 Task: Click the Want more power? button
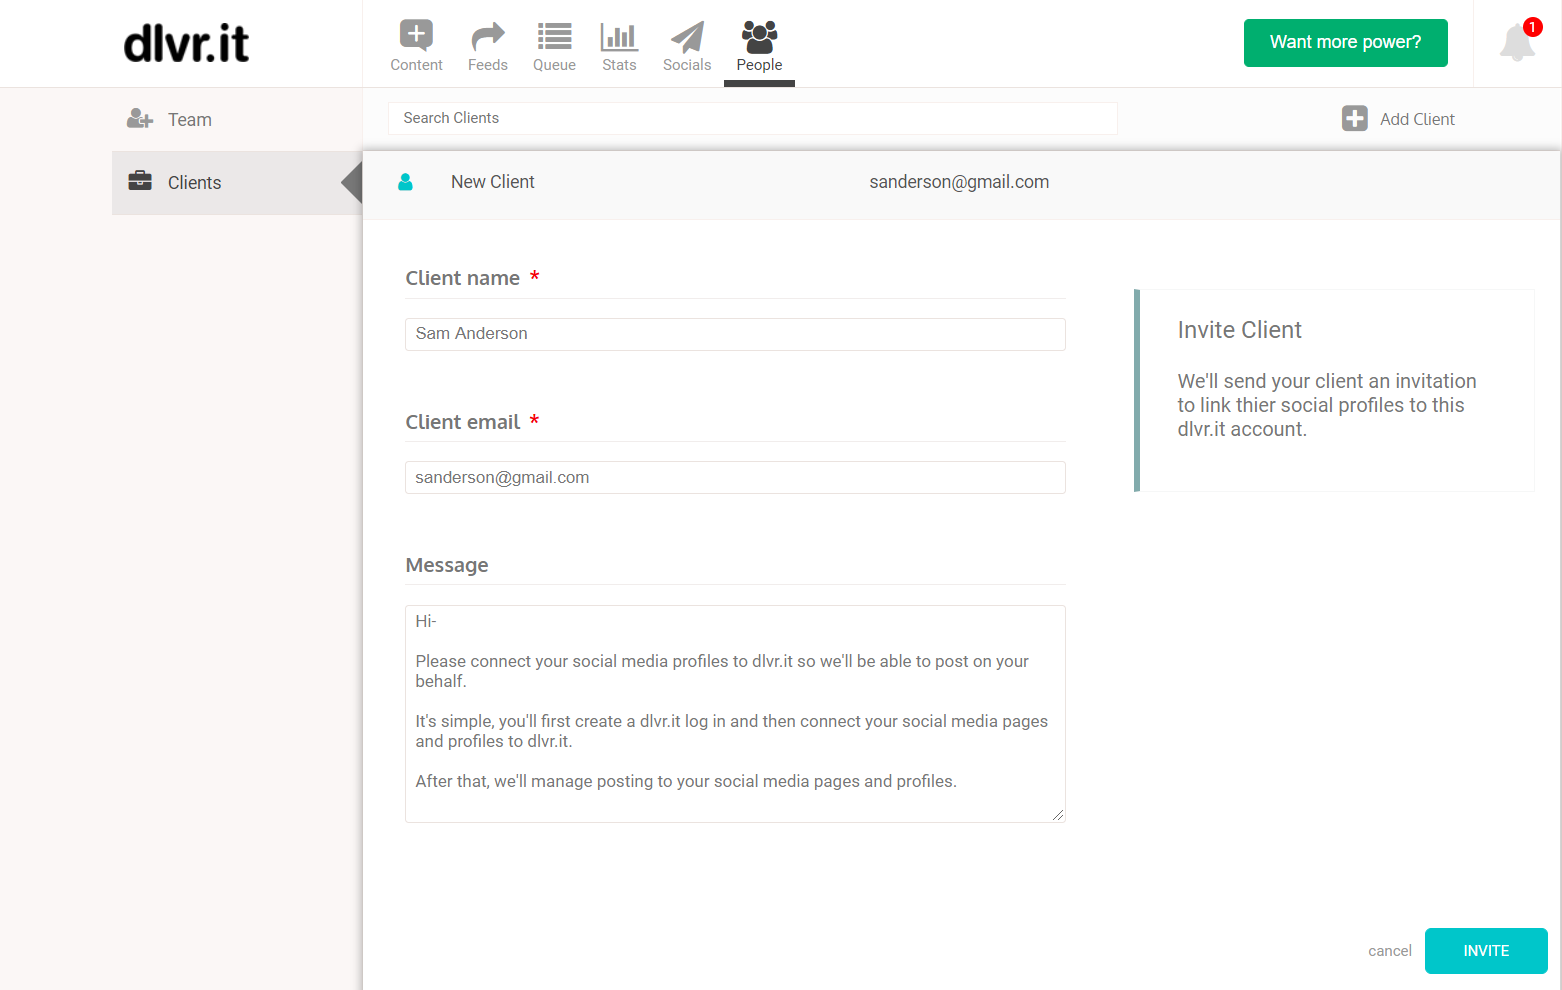click(x=1345, y=43)
